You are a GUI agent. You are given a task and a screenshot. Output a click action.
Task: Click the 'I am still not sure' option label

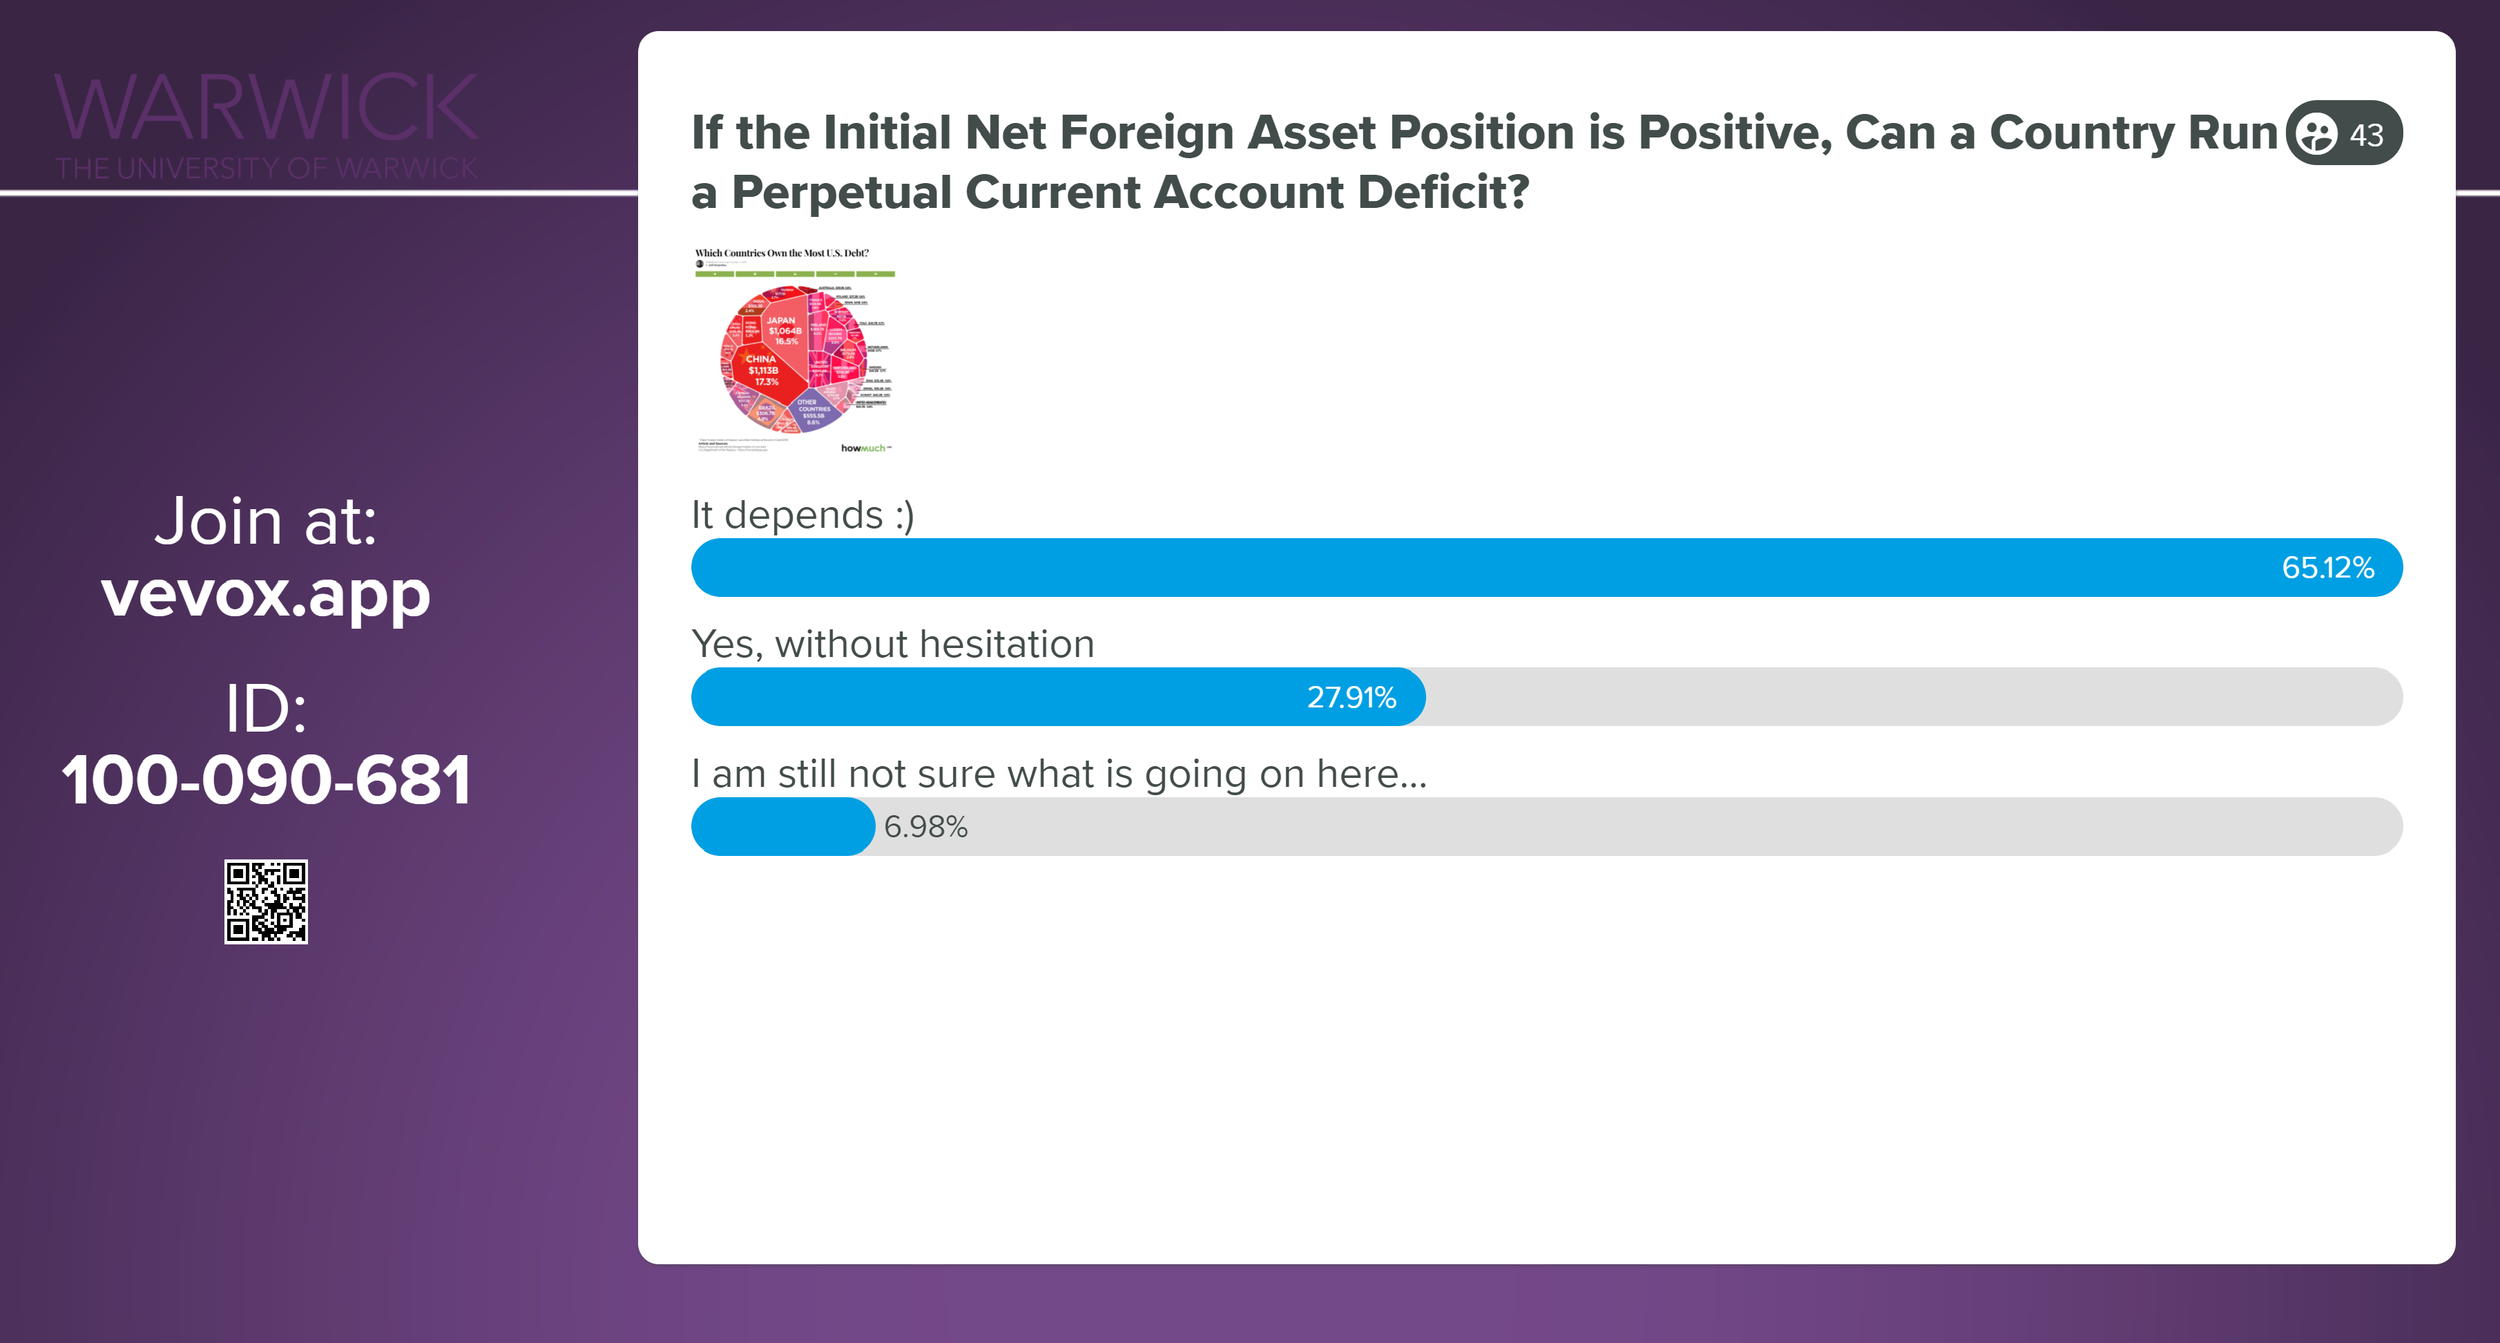coord(1059,774)
